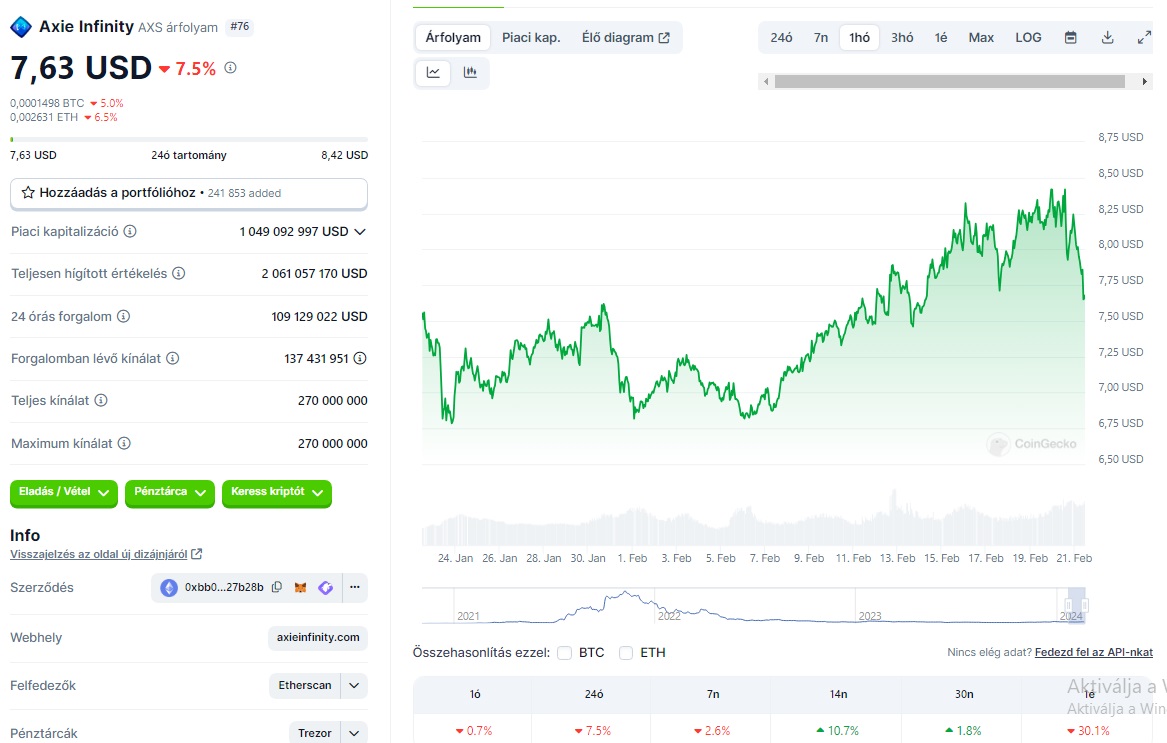Set chart range to 3hó
The height and width of the screenshot is (743, 1167).
(902, 37)
